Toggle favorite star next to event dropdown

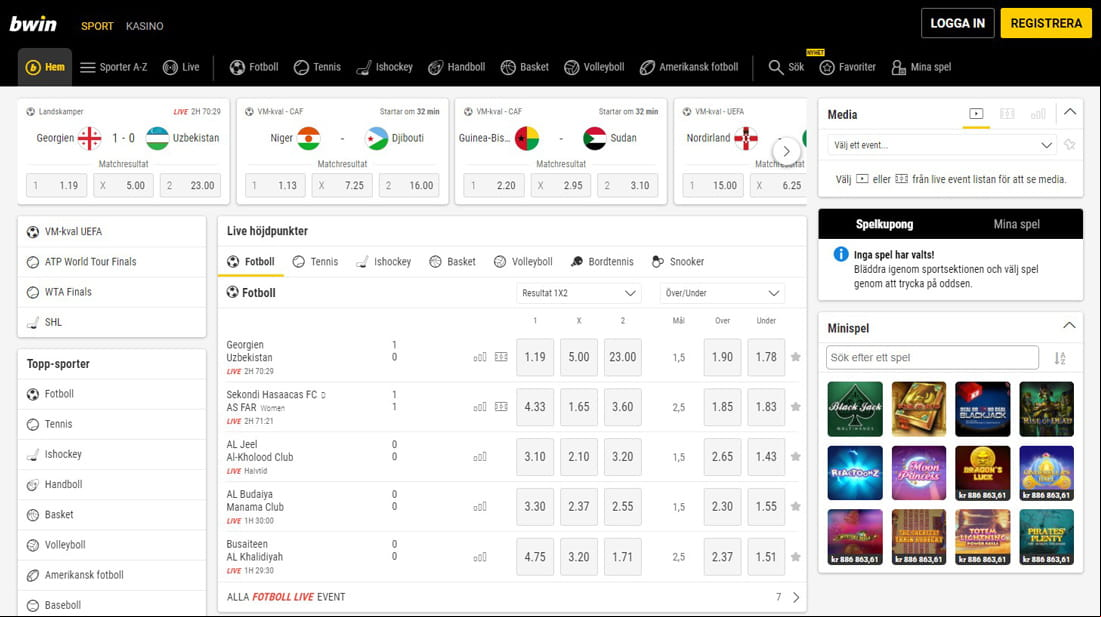pos(1069,145)
